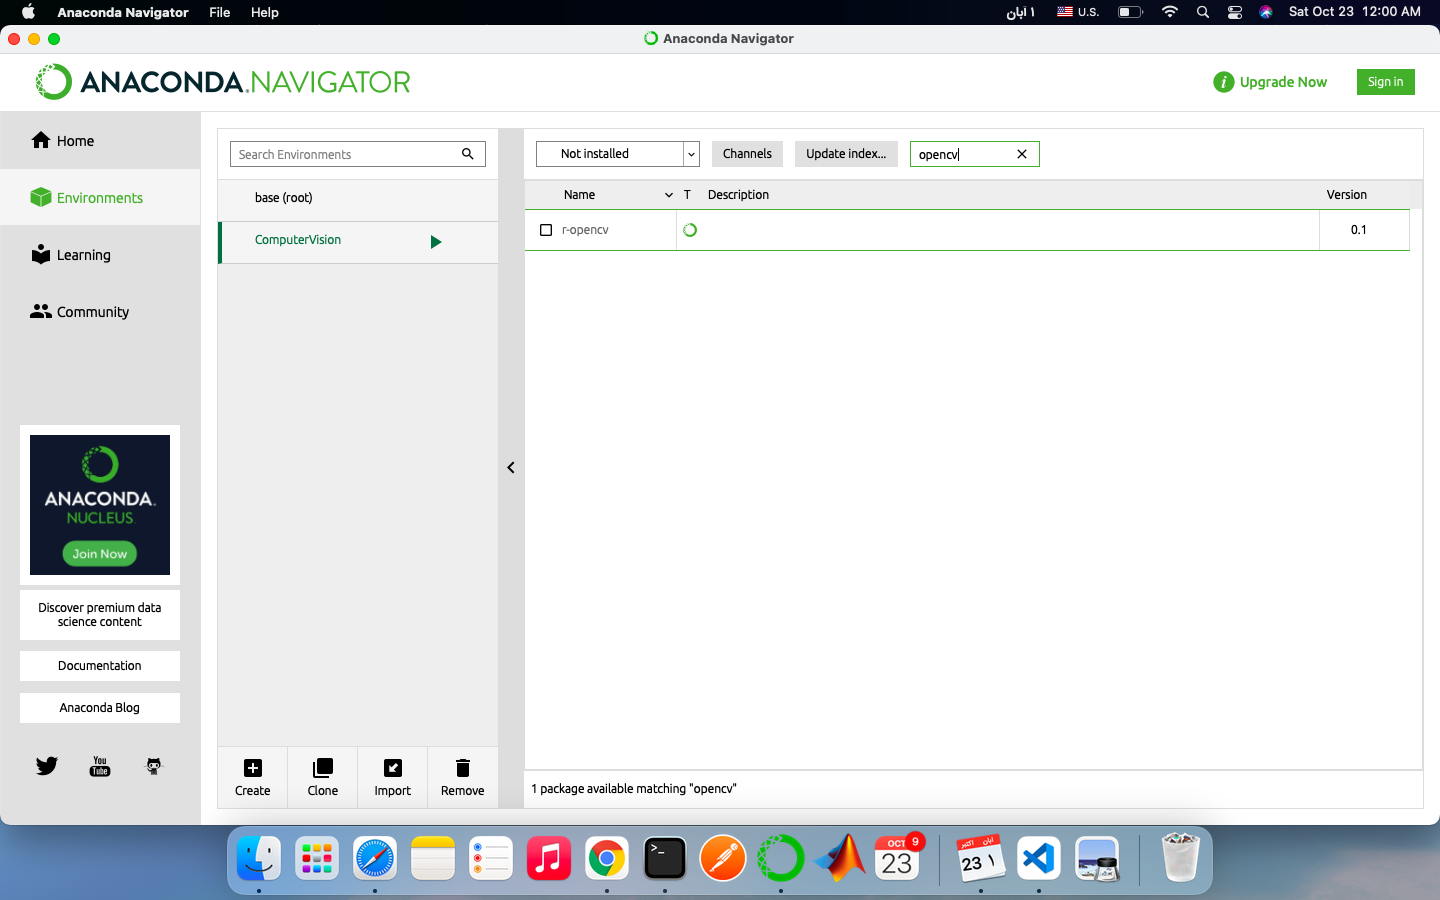
Task: Click version 0.1 cell
Action: (1364, 230)
